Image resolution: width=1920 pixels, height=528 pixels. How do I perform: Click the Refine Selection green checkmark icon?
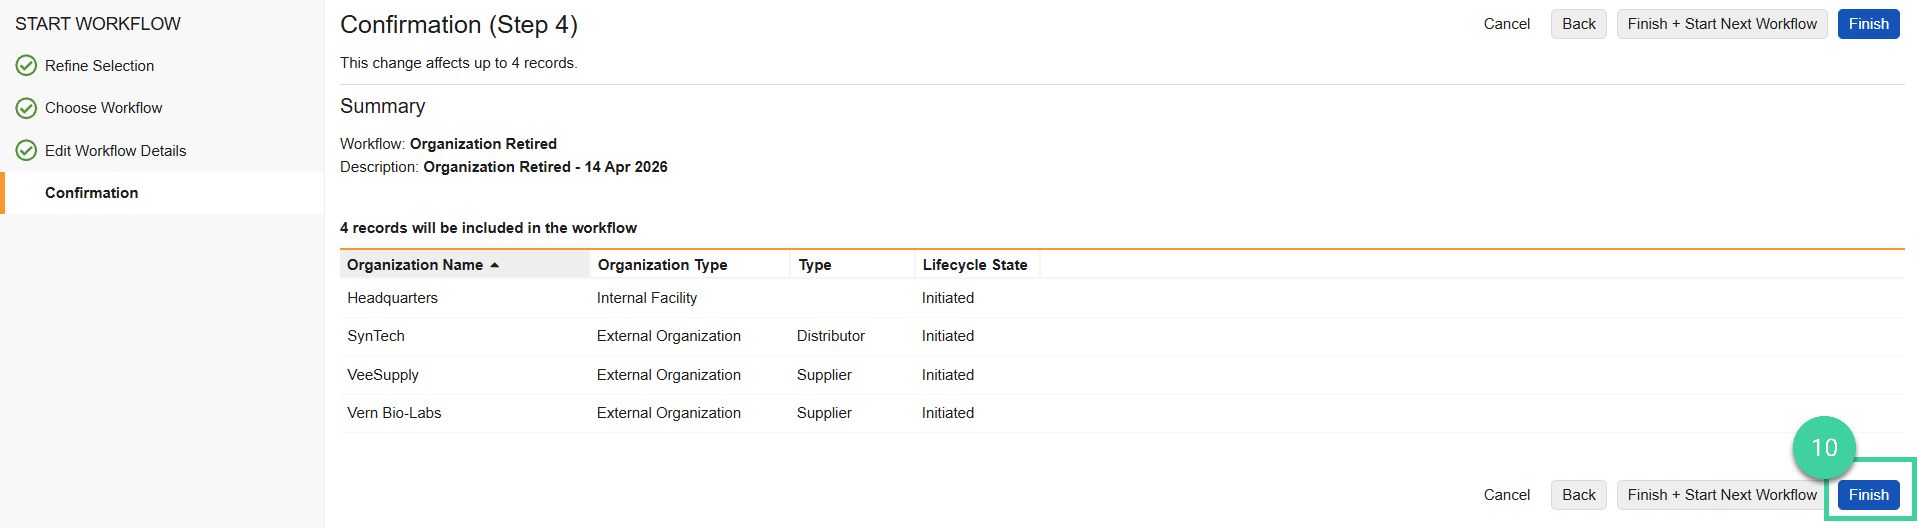pos(26,66)
